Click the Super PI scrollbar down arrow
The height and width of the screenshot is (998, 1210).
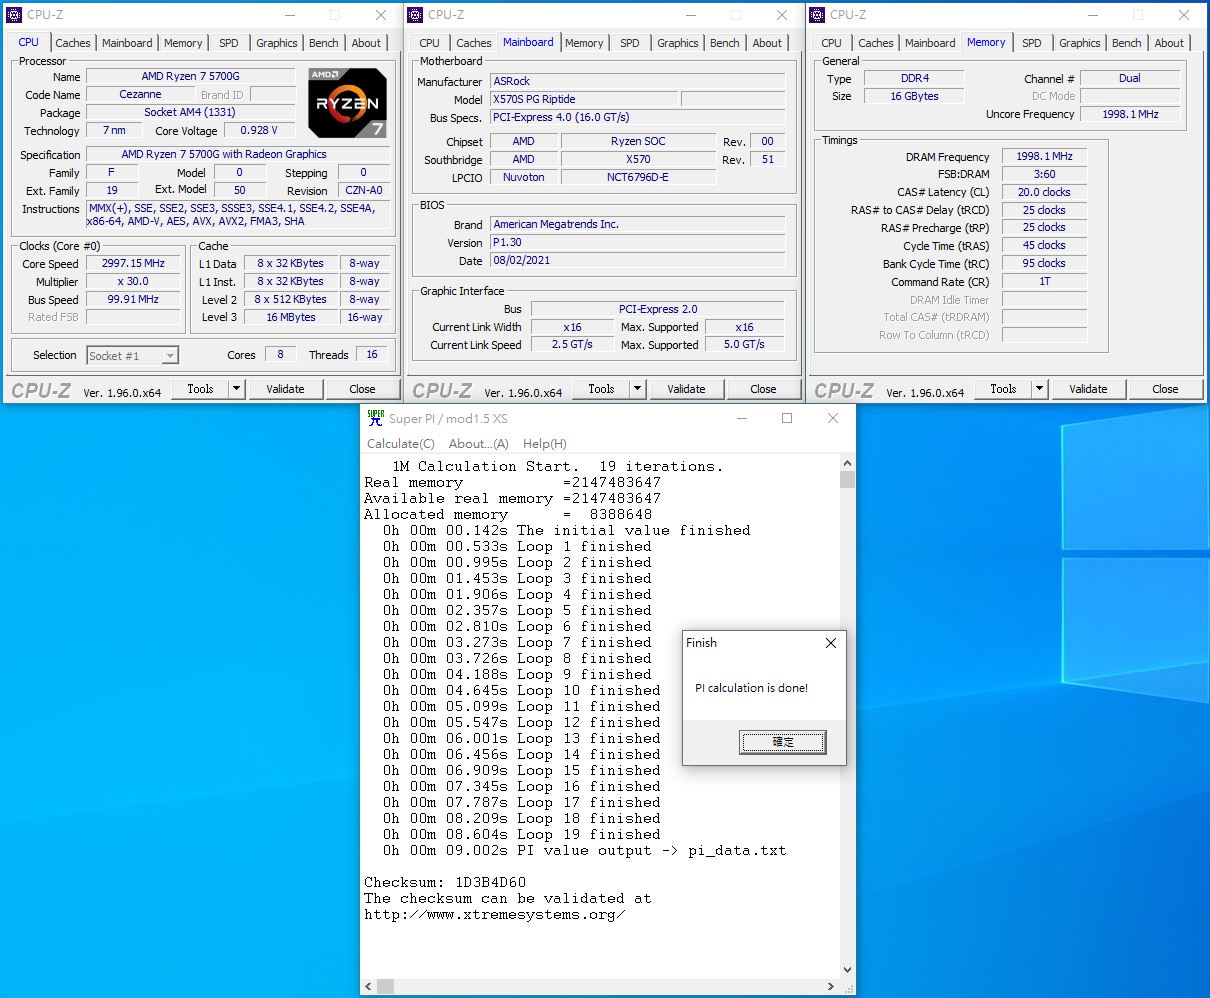(847, 969)
